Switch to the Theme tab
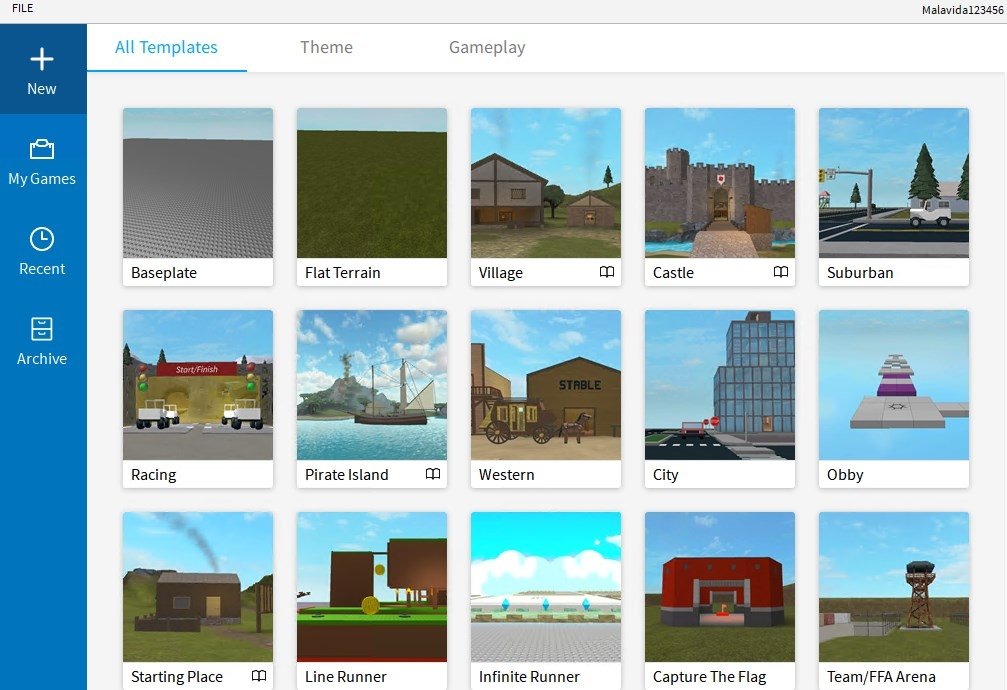The width and height of the screenshot is (1007, 690). 326,47
